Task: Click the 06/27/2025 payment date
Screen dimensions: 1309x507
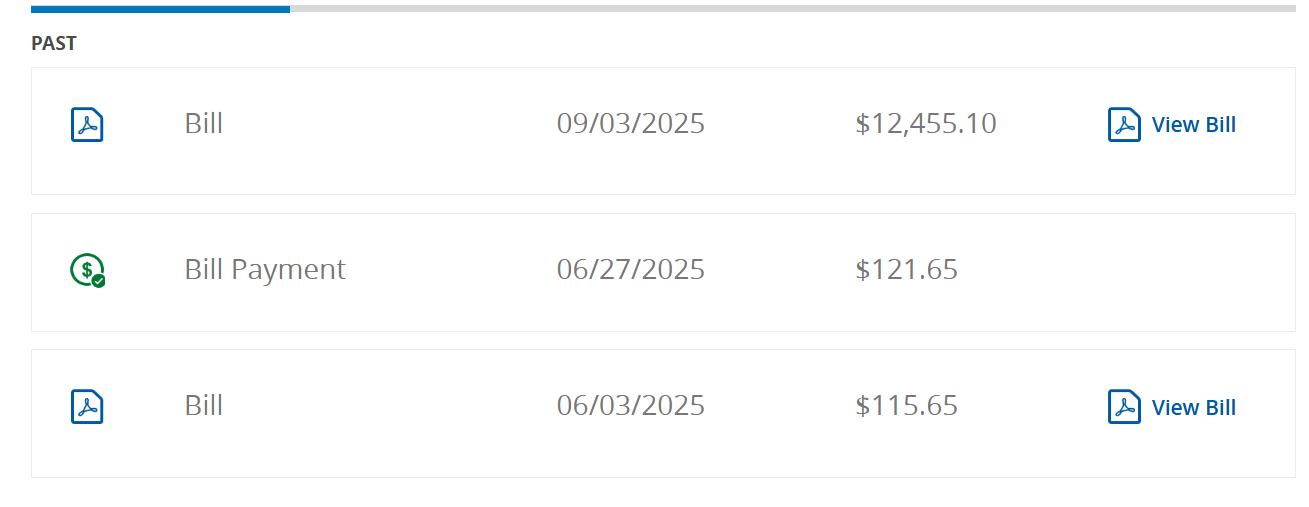Action: click(630, 270)
